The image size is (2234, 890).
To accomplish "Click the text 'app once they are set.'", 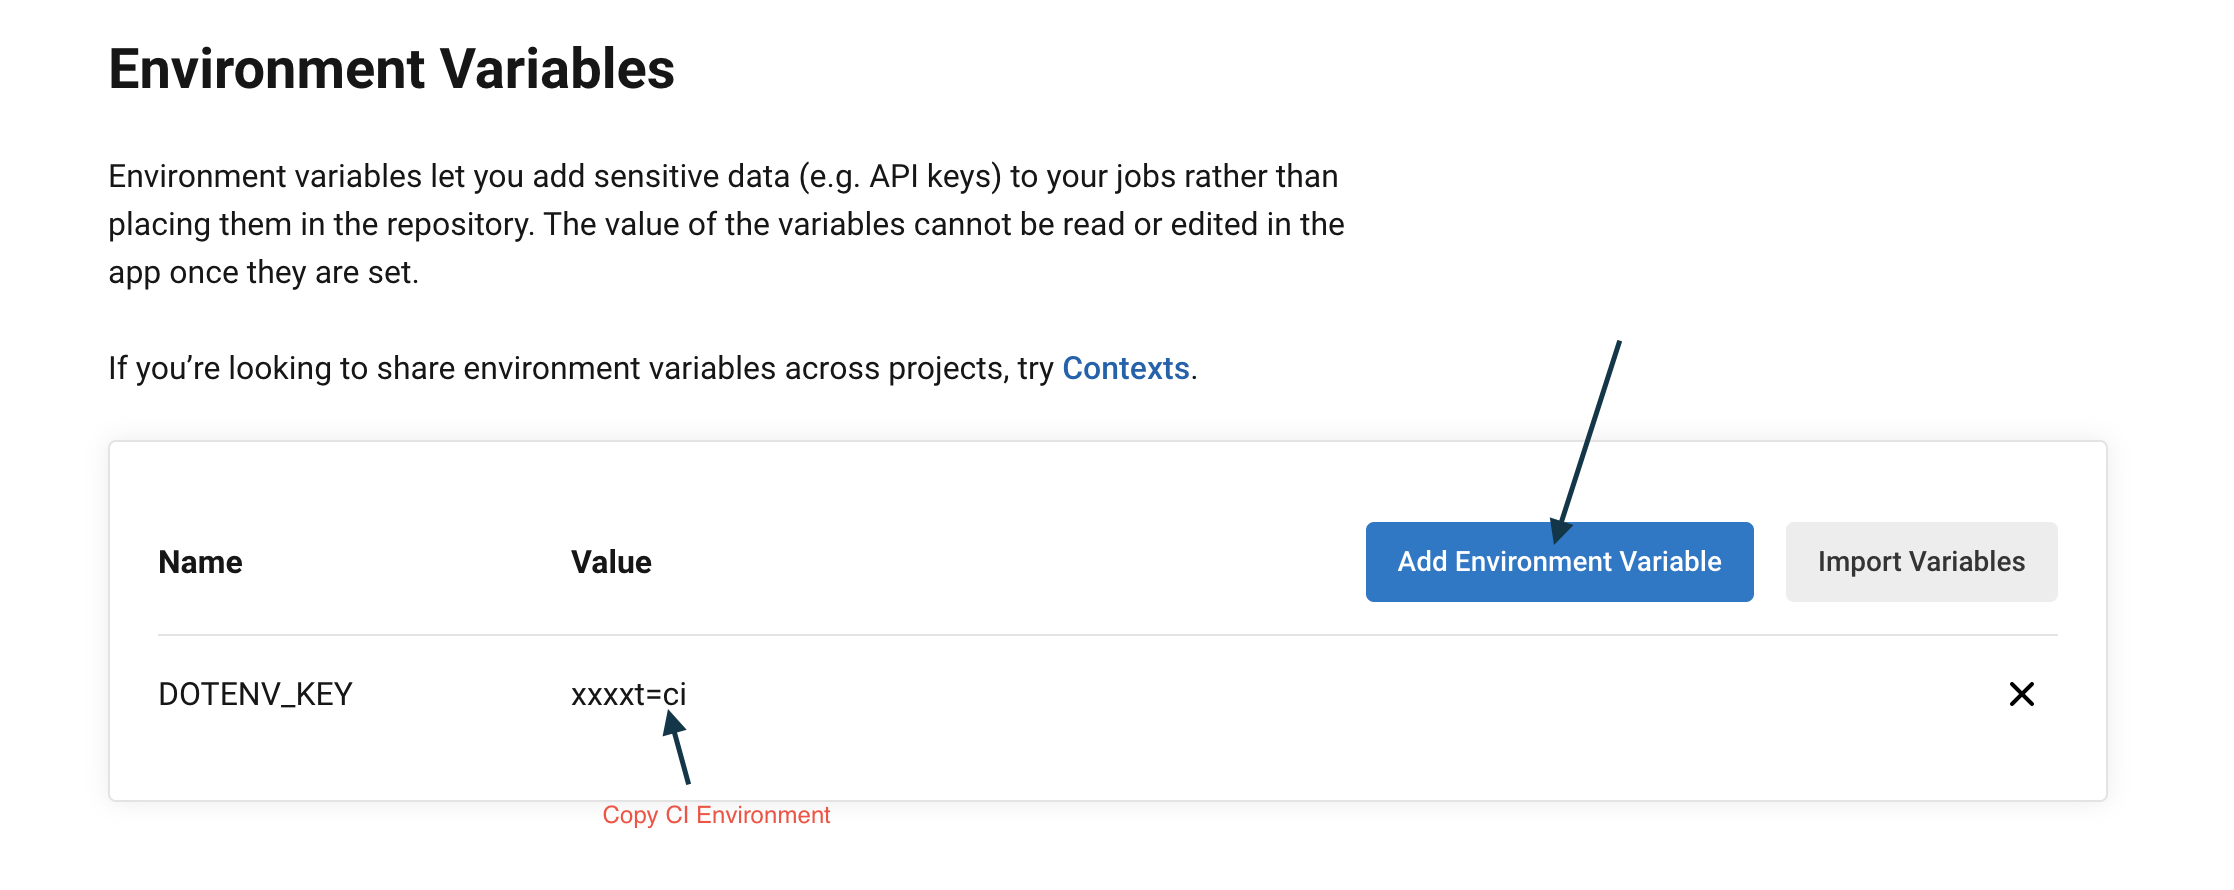I will [263, 272].
